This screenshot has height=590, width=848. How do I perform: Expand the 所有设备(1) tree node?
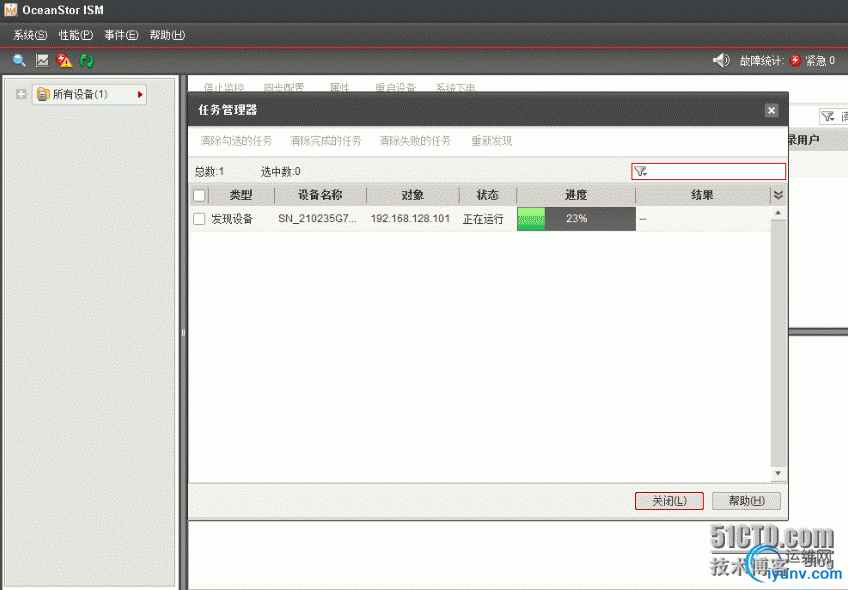pyautogui.click(x=21, y=93)
